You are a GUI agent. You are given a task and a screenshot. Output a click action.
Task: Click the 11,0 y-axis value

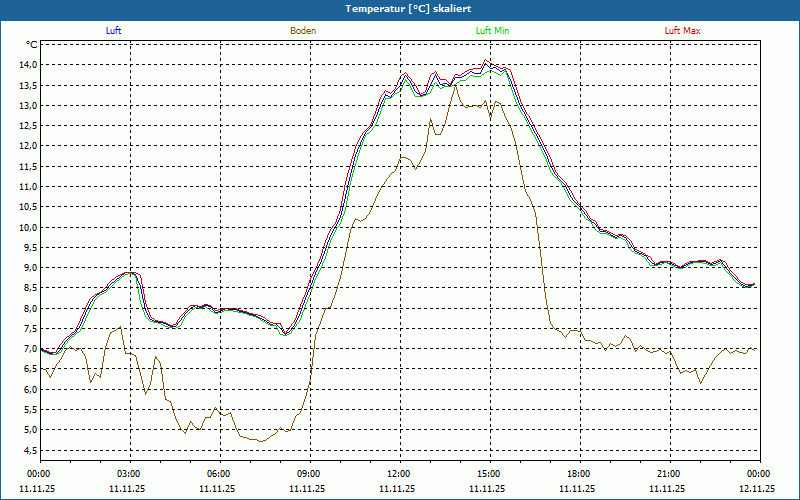[x=29, y=187]
